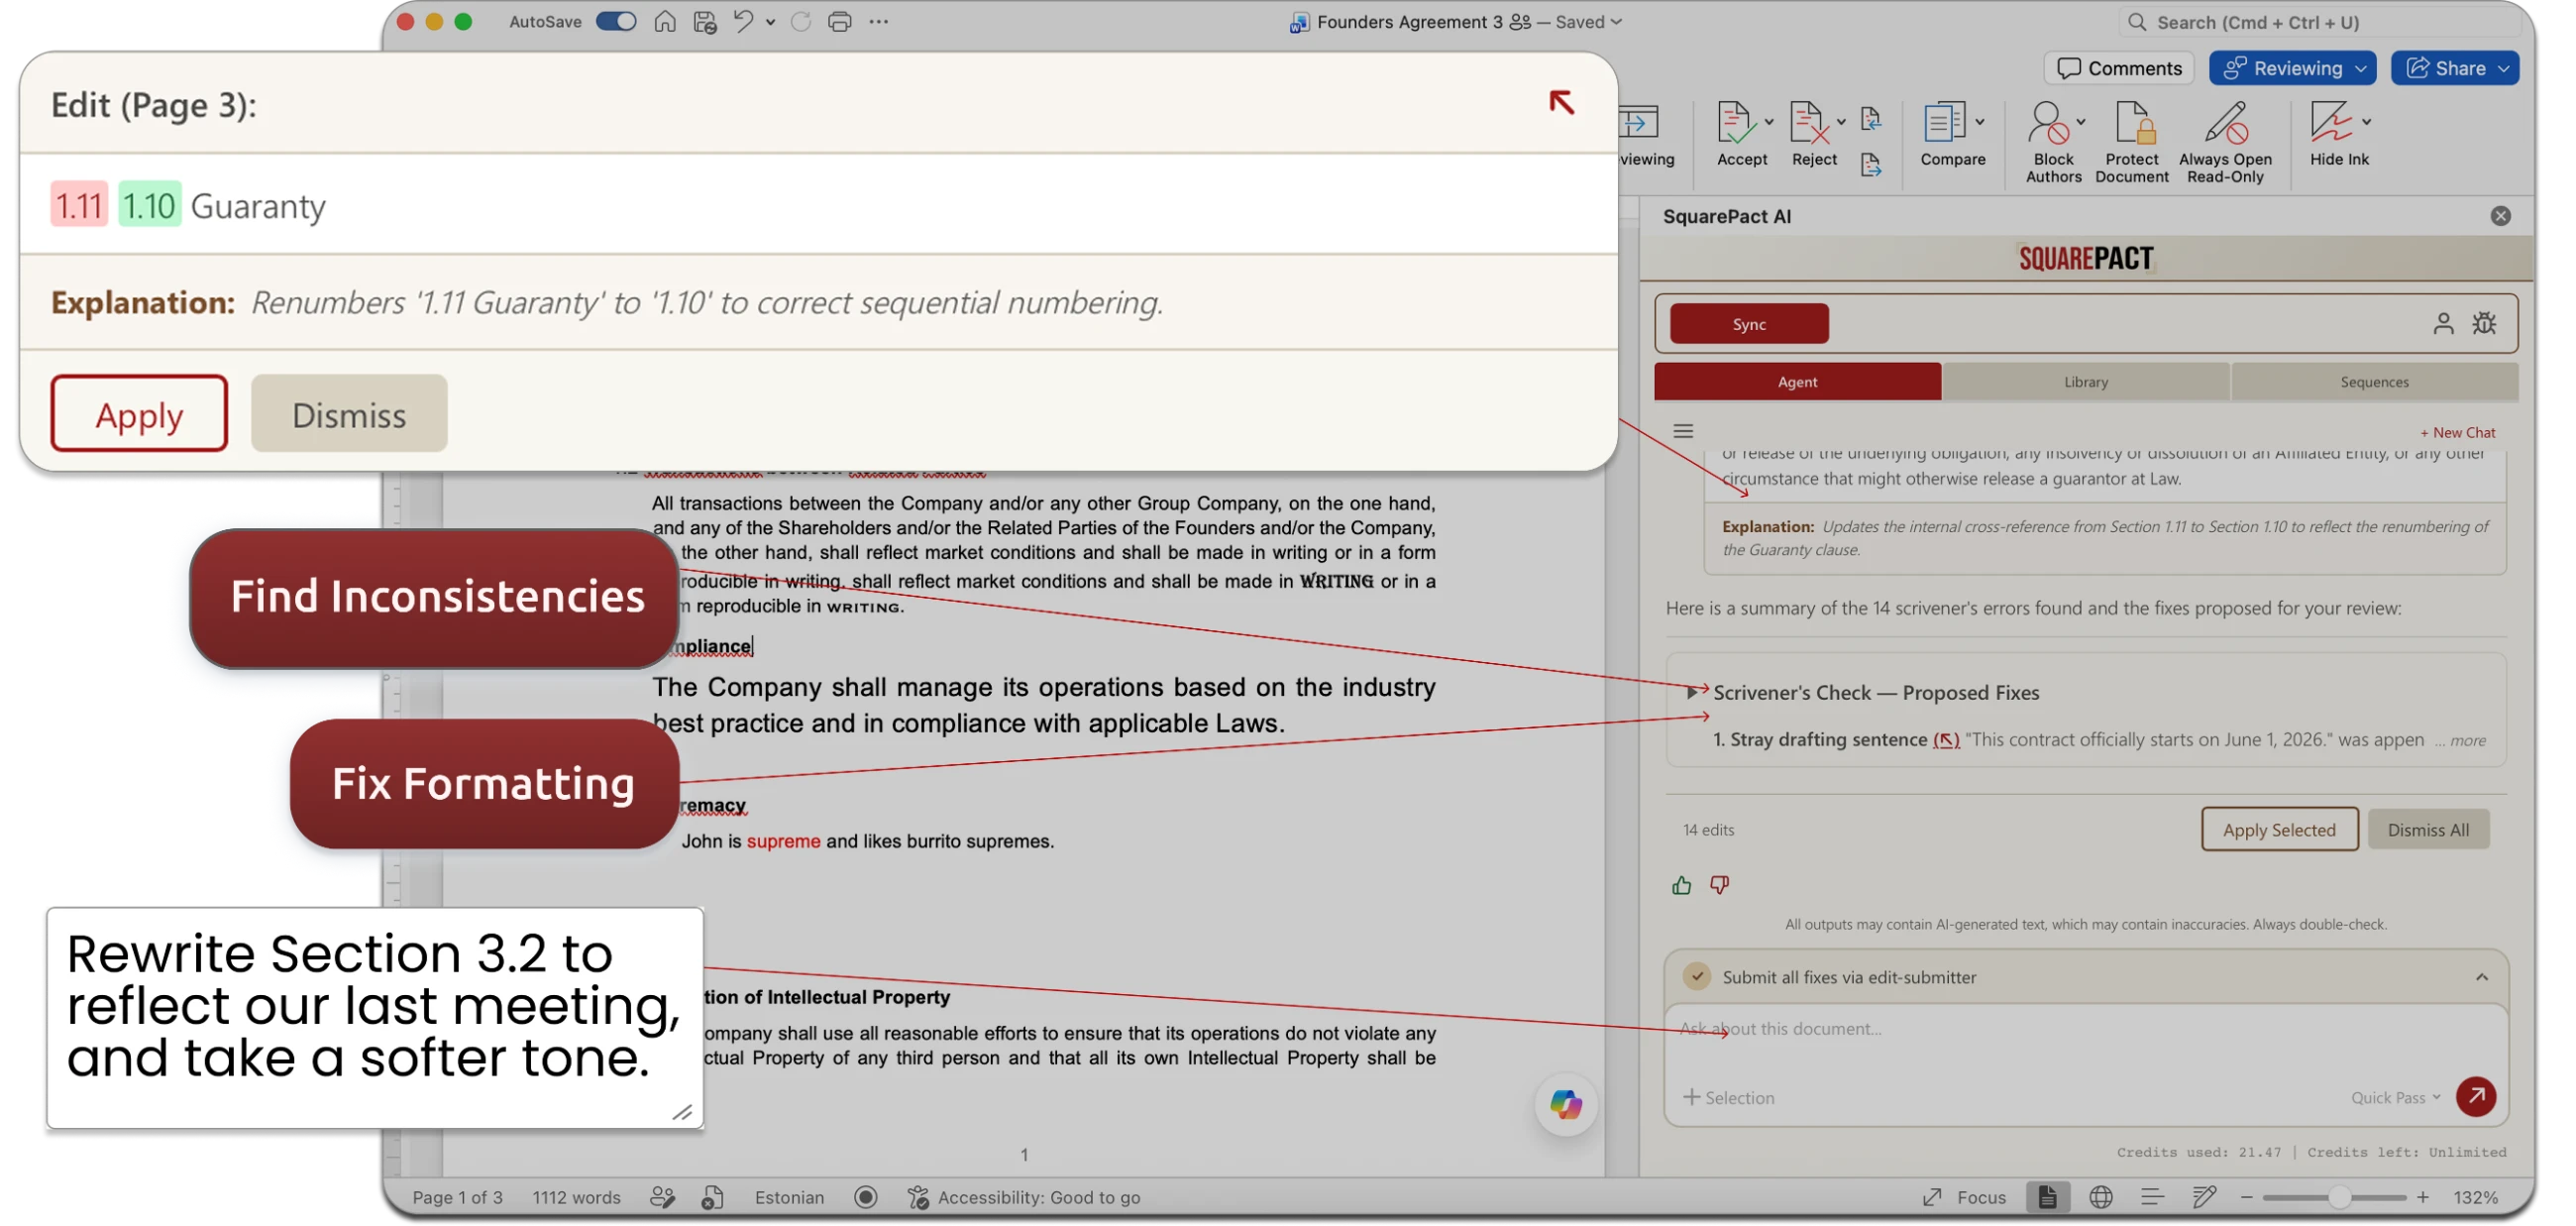The image size is (2576, 1226).
Task: Click the macro record icon in status bar
Action: click(x=866, y=1197)
